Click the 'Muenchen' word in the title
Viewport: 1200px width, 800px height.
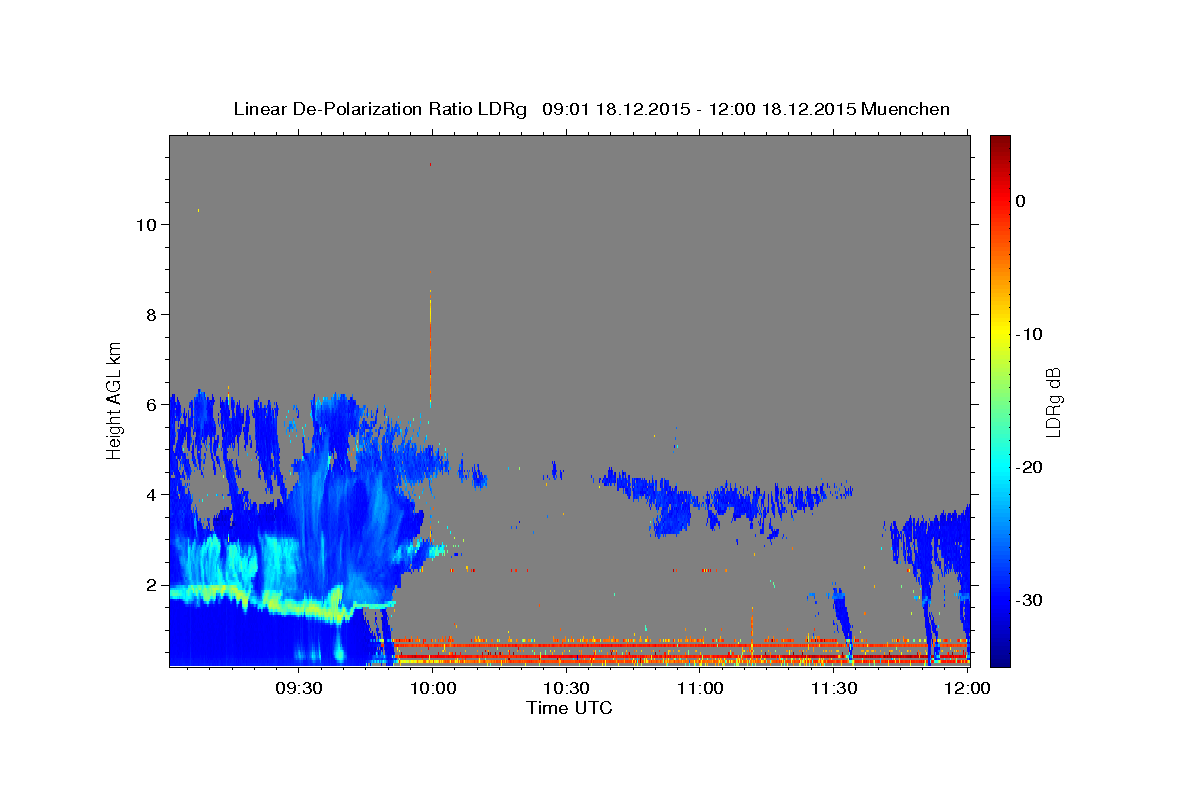pyautogui.click(x=906, y=109)
